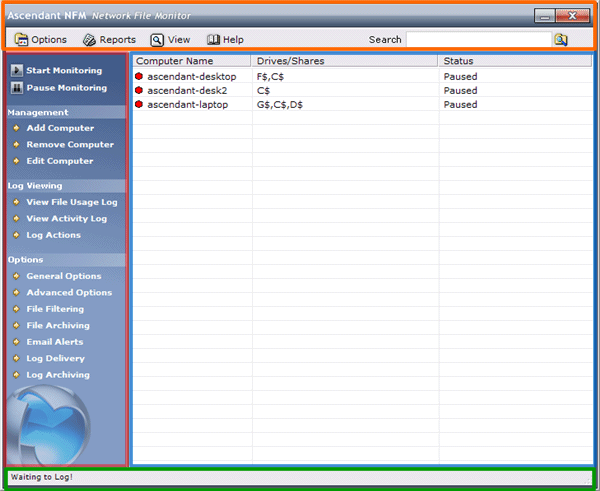Screen dimensions: 600x491
Task: Open the Options menu
Action: pyautogui.click(x=41, y=39)
